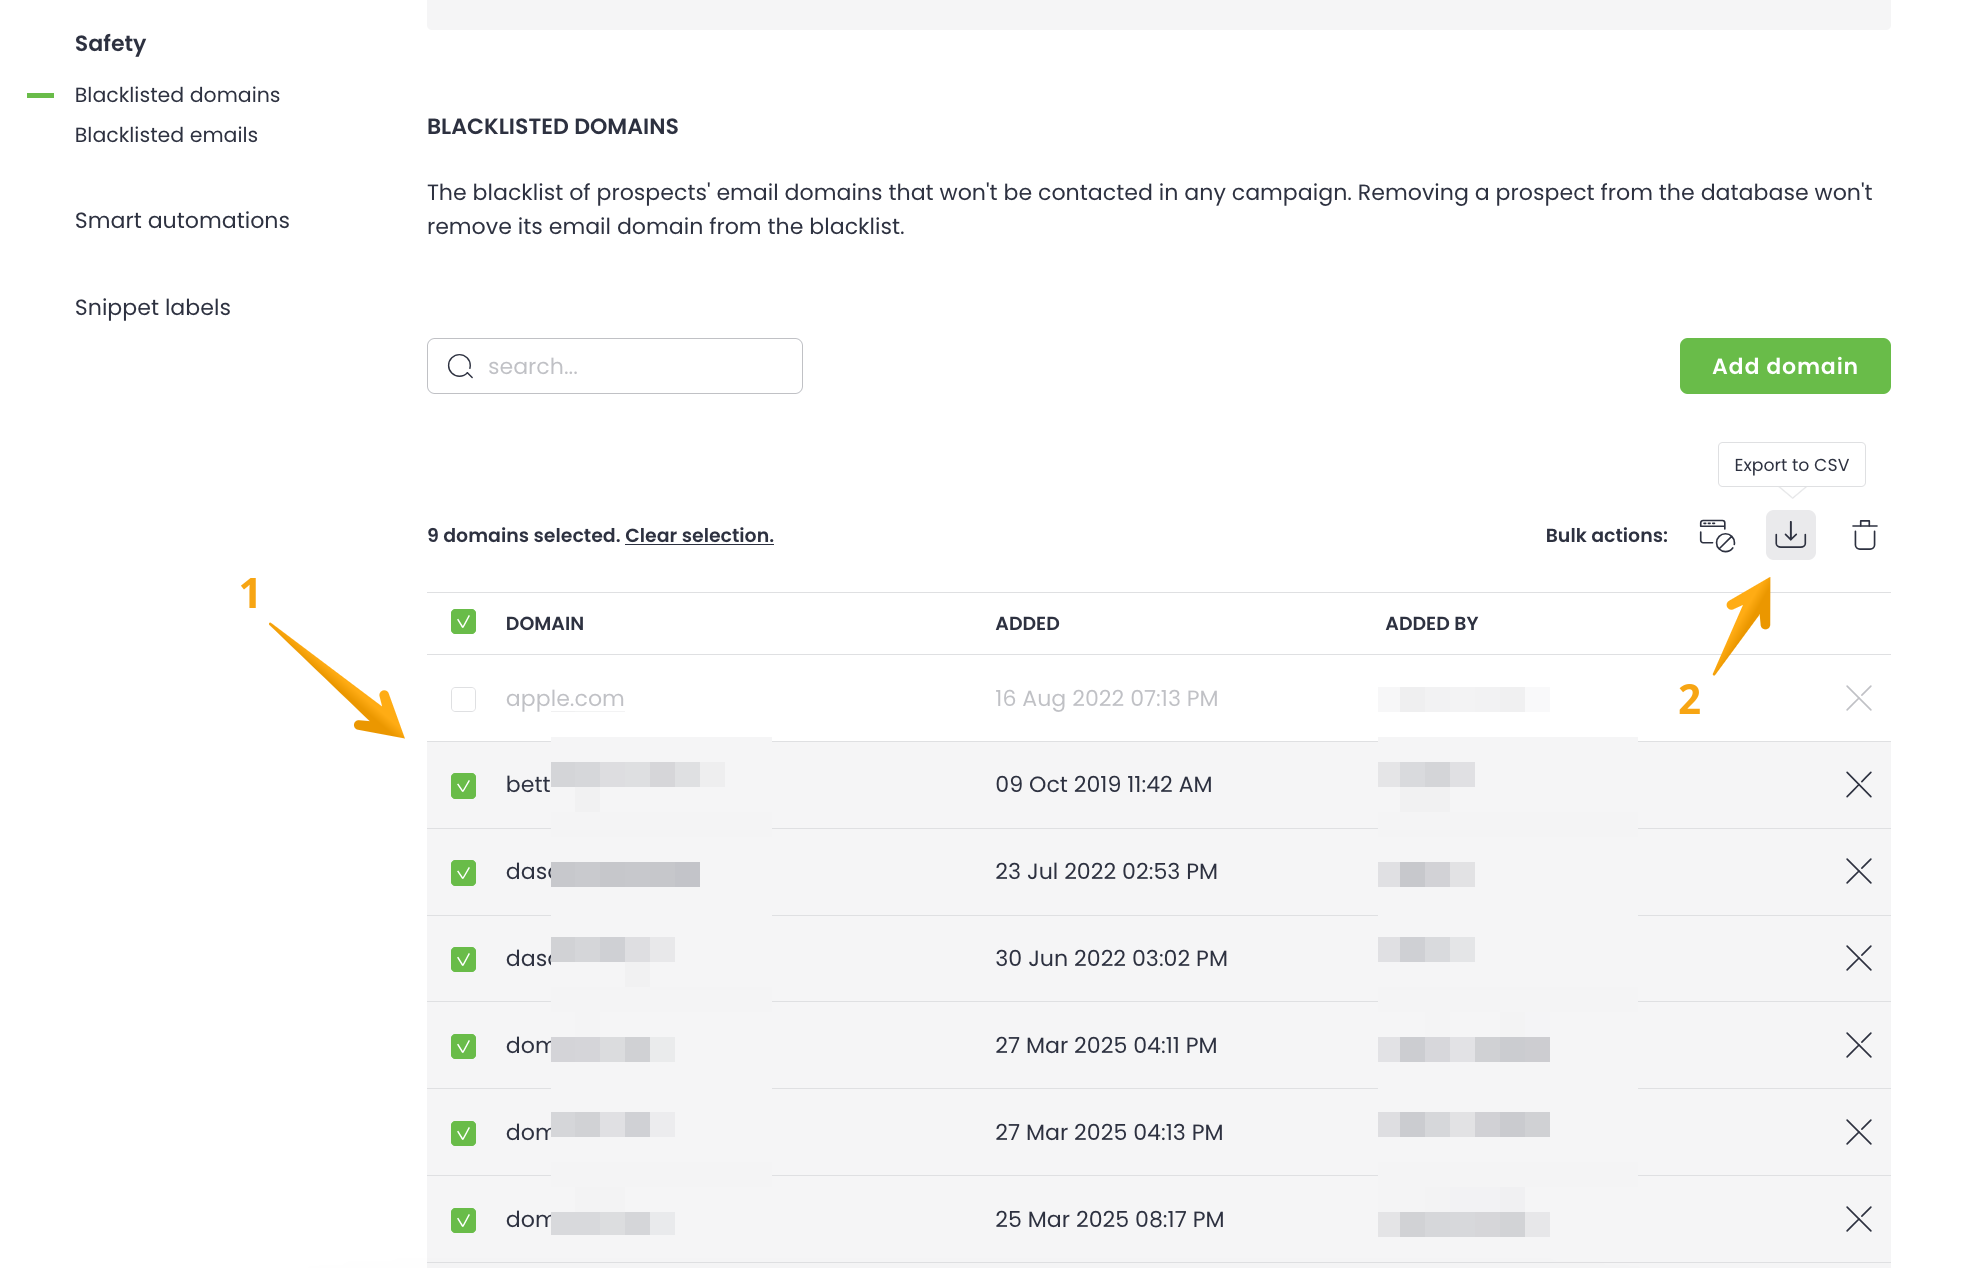Remove apple.com with its X icon
Image resolution: width=1988 pixels, height=1268 pixels.
click(x=1858, y=698)
